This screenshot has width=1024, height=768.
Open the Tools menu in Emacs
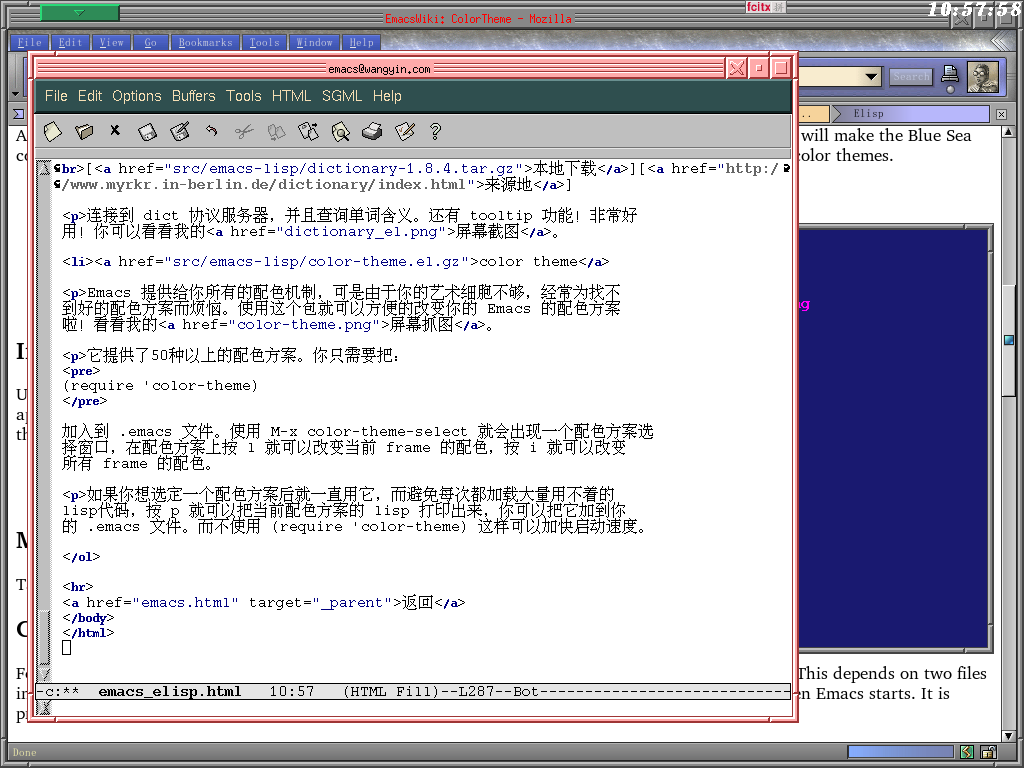pos(244,96)
